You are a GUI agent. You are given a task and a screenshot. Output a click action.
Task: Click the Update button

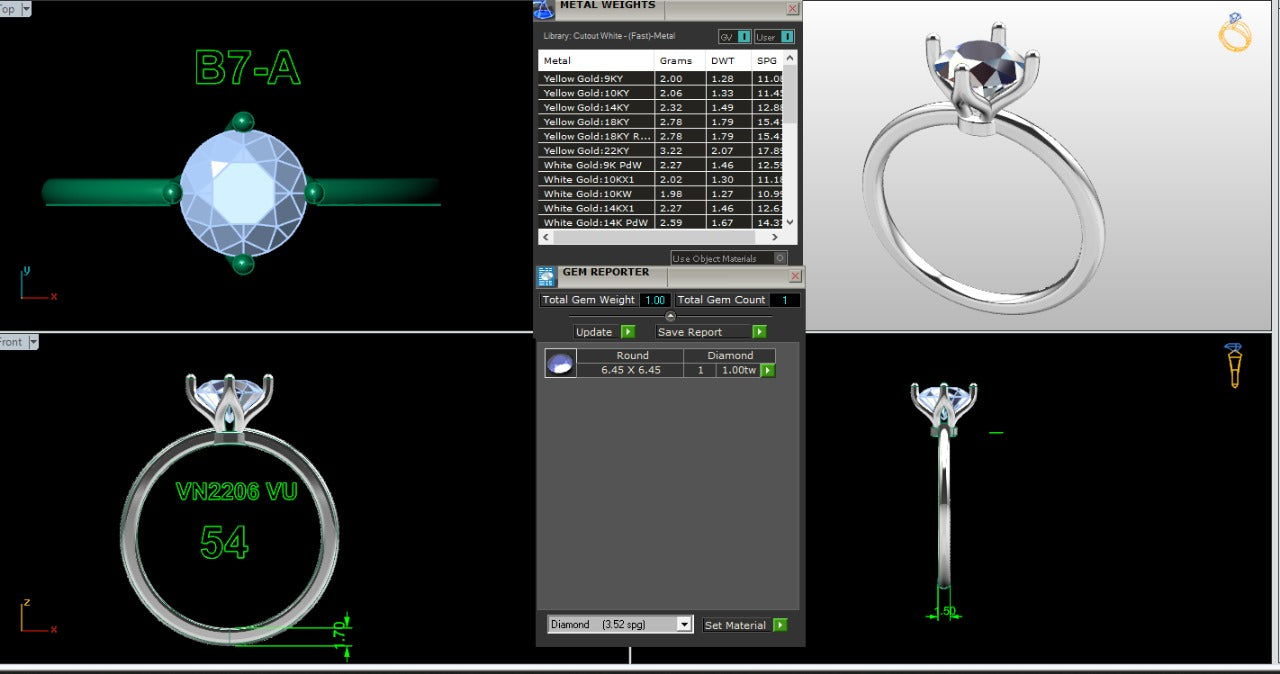point(594,332)
